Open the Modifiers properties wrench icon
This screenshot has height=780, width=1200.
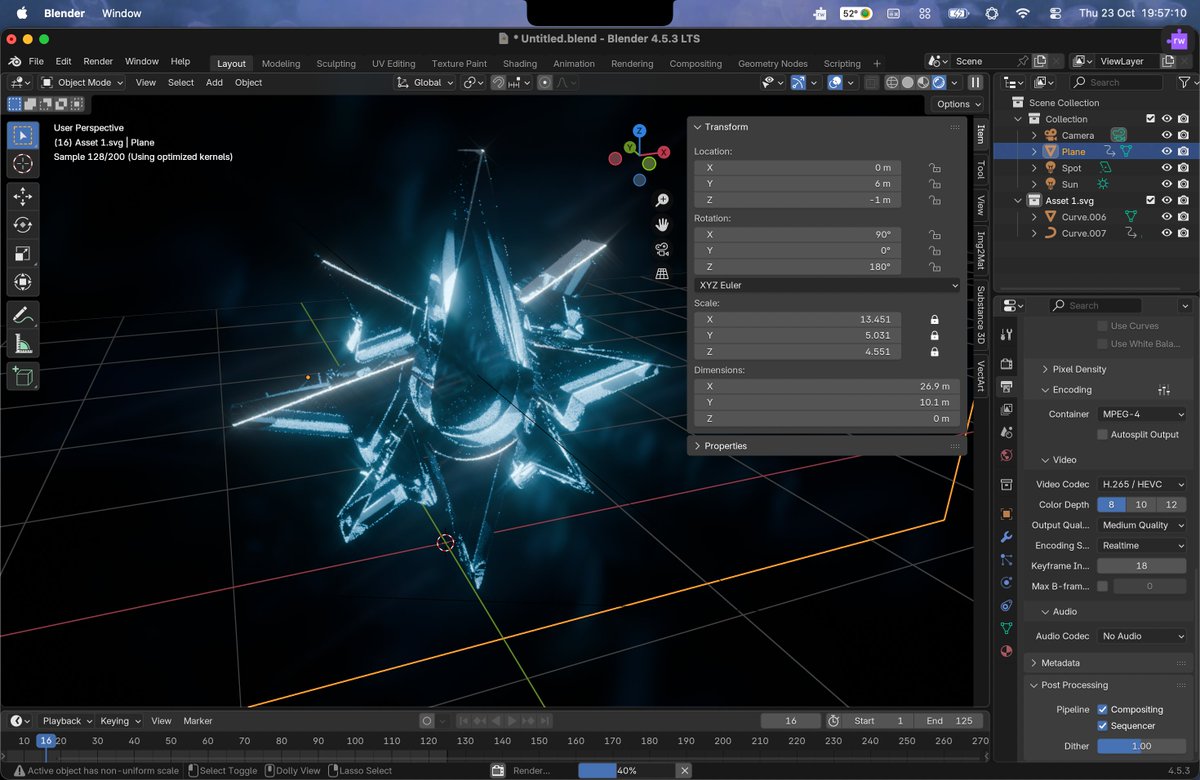[x=1006, y=537]
